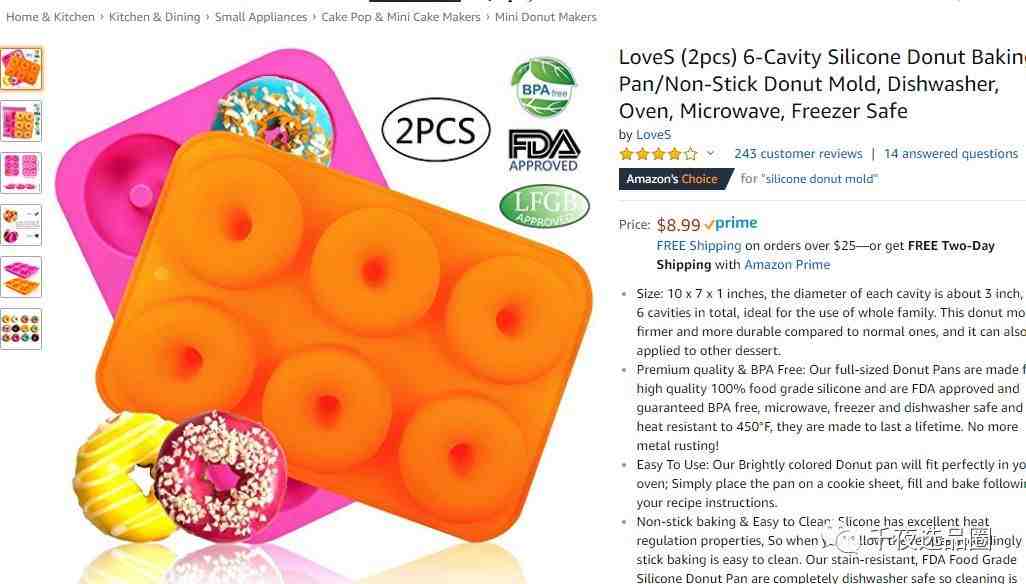
Task: Go to Small Appliances breadcrumb
Action: pos(261,17)
